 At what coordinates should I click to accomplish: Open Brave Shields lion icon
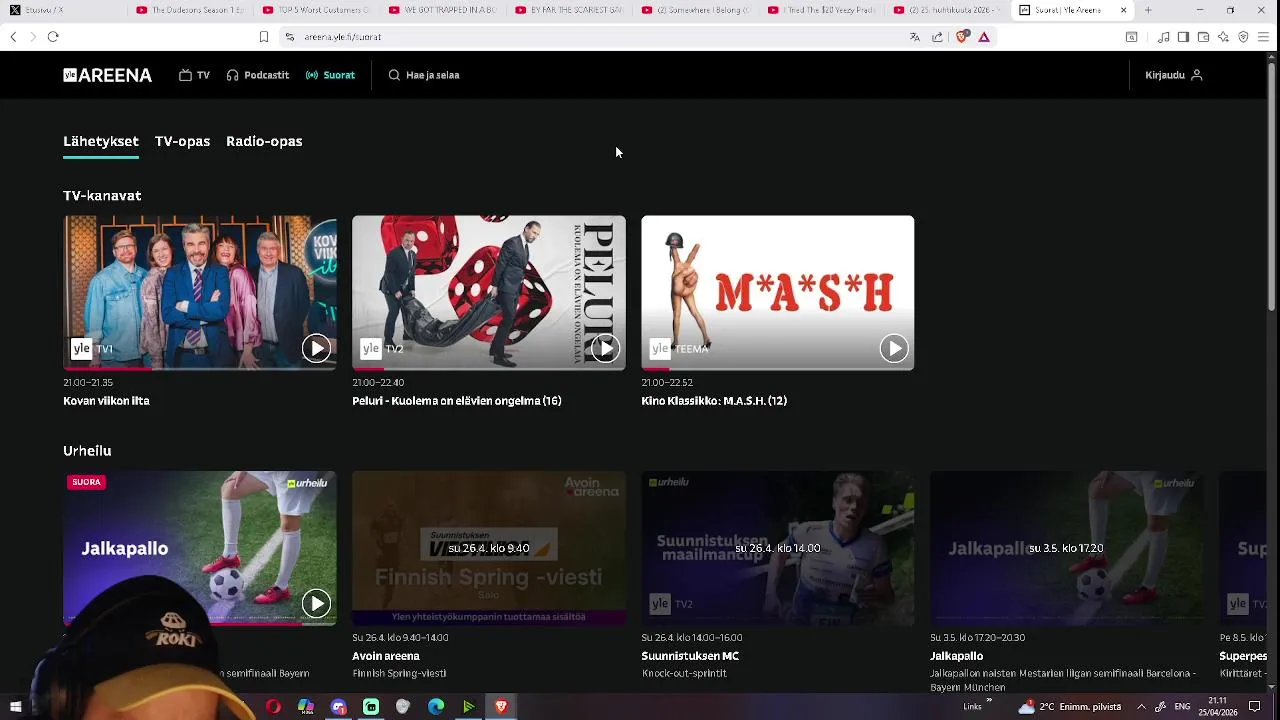click(962, 37)
